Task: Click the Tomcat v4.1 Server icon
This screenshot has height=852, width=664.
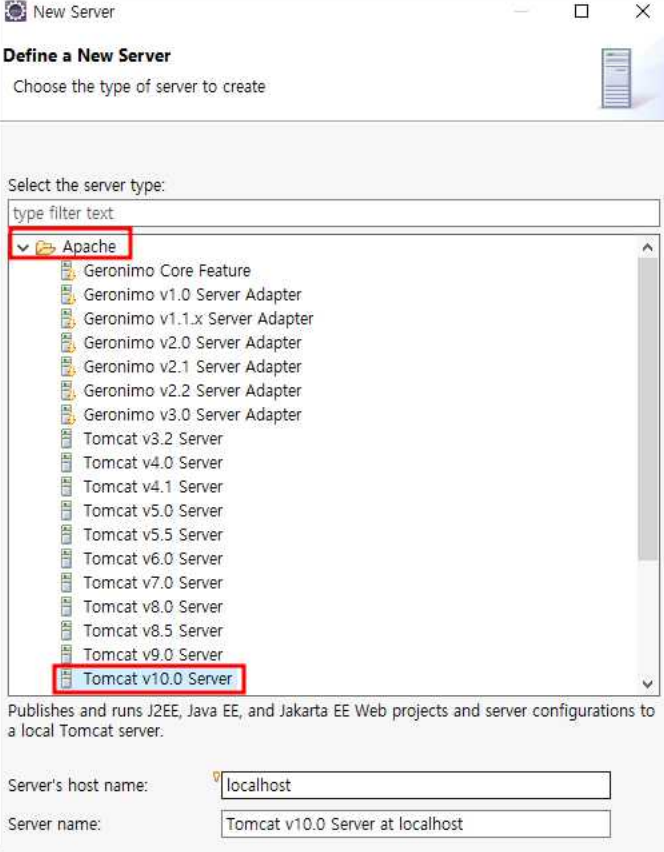Action: (66, 486)
